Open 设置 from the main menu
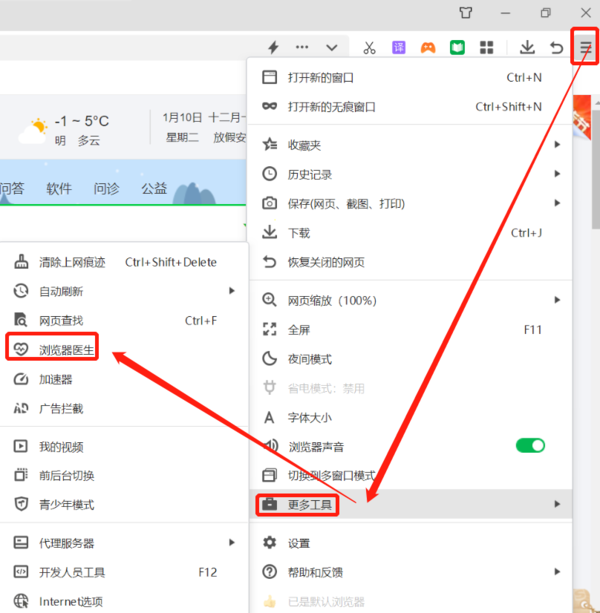This screenshot has width=600, height=613. [x=299, y=543]
